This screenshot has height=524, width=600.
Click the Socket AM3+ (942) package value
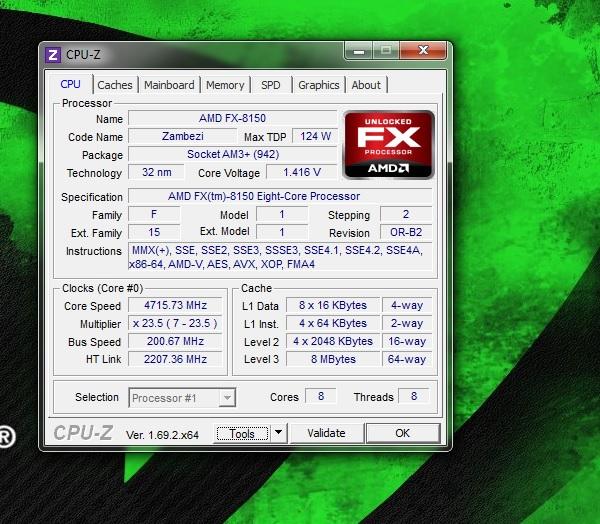click(x=232, y=154)
